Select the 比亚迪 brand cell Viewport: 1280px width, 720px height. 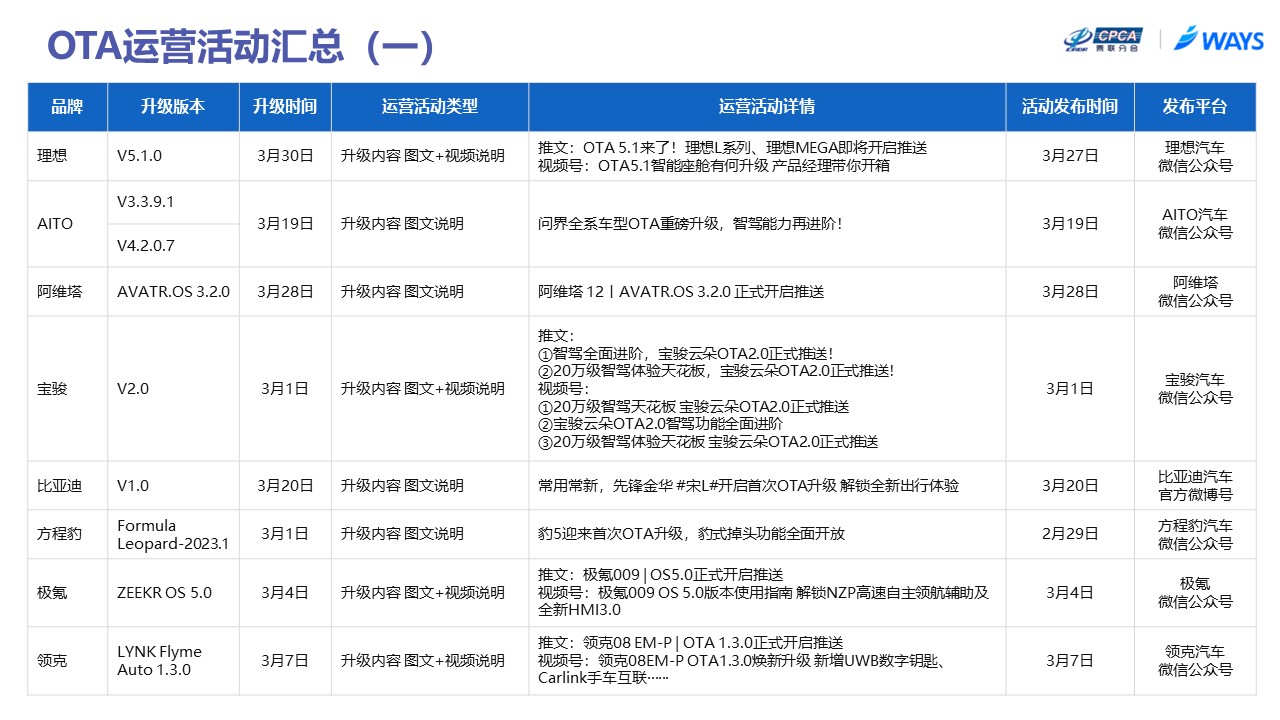coord(67,486)
